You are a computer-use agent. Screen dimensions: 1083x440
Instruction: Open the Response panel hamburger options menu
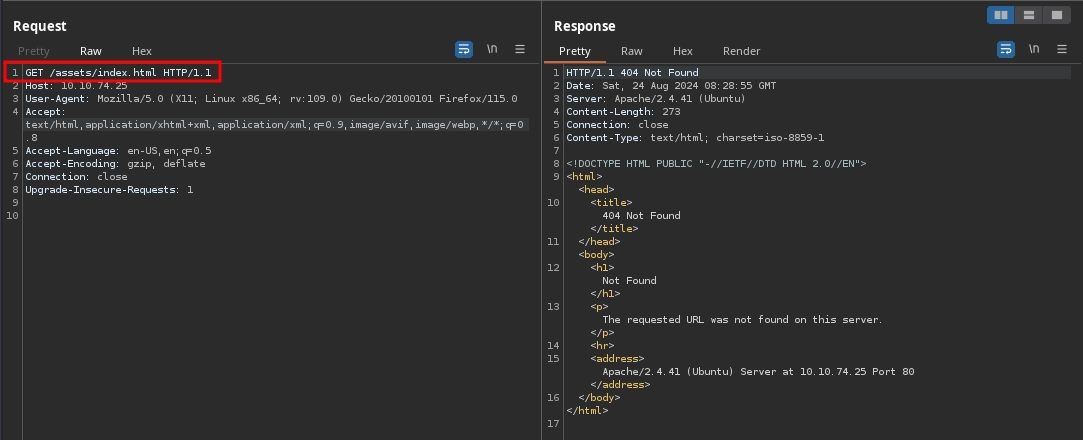[1061, 49]
